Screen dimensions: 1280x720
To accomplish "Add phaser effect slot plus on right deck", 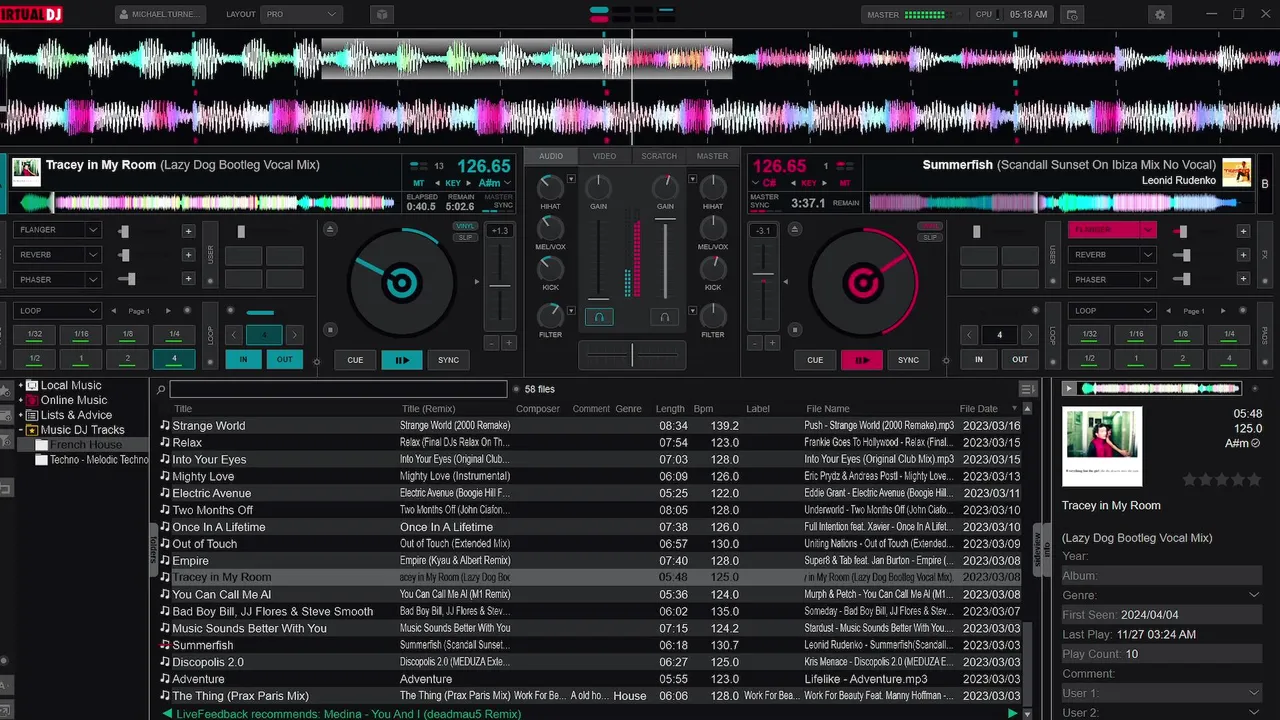I will point(1243,279).
